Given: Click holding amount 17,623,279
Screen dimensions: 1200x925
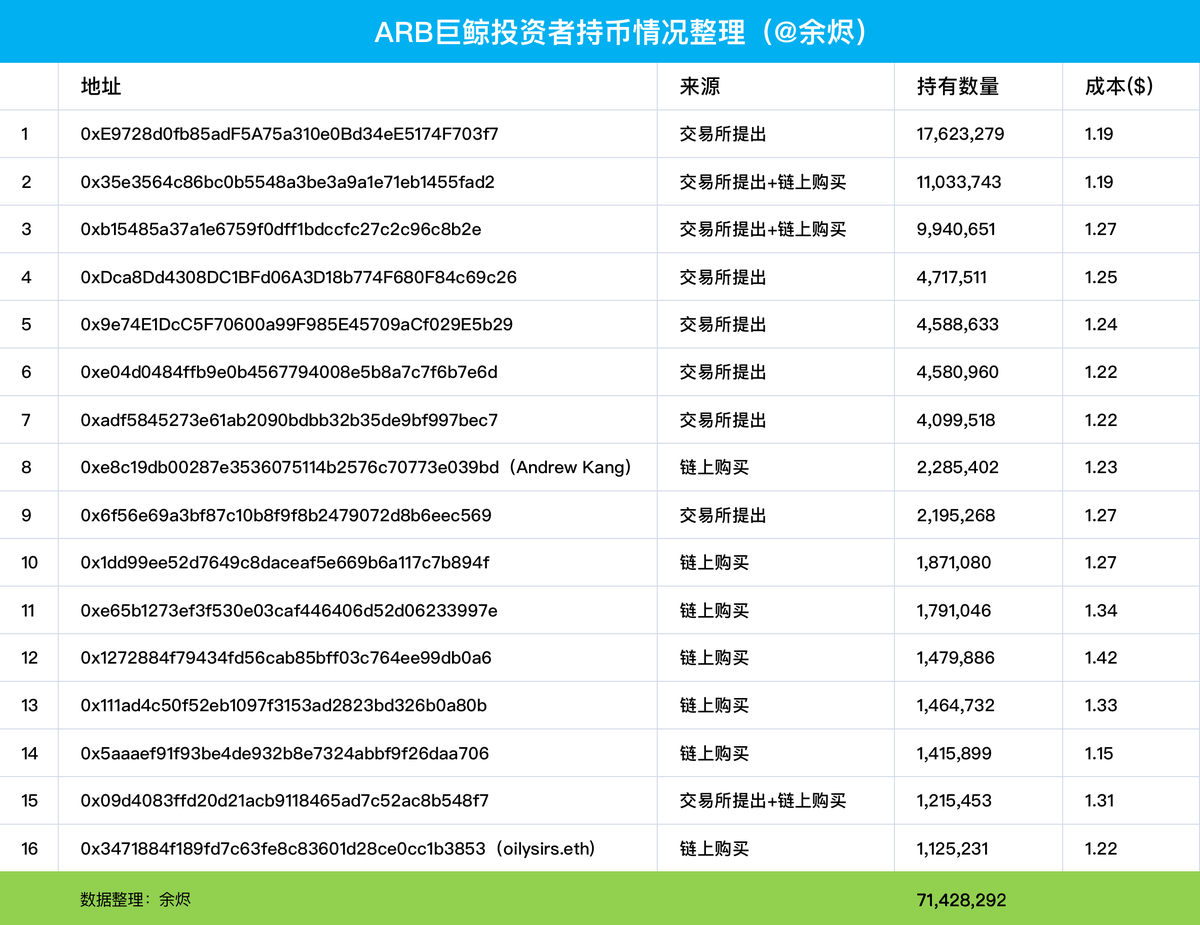Looking at the screenshot, I should [x=961, y=134].
